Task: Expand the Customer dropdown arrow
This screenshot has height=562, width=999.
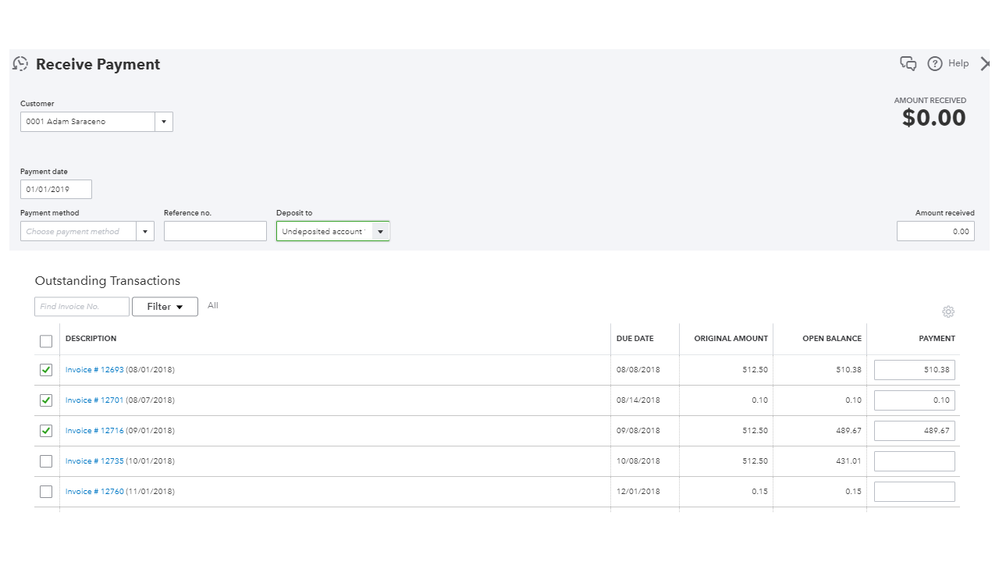Action: 164,122
